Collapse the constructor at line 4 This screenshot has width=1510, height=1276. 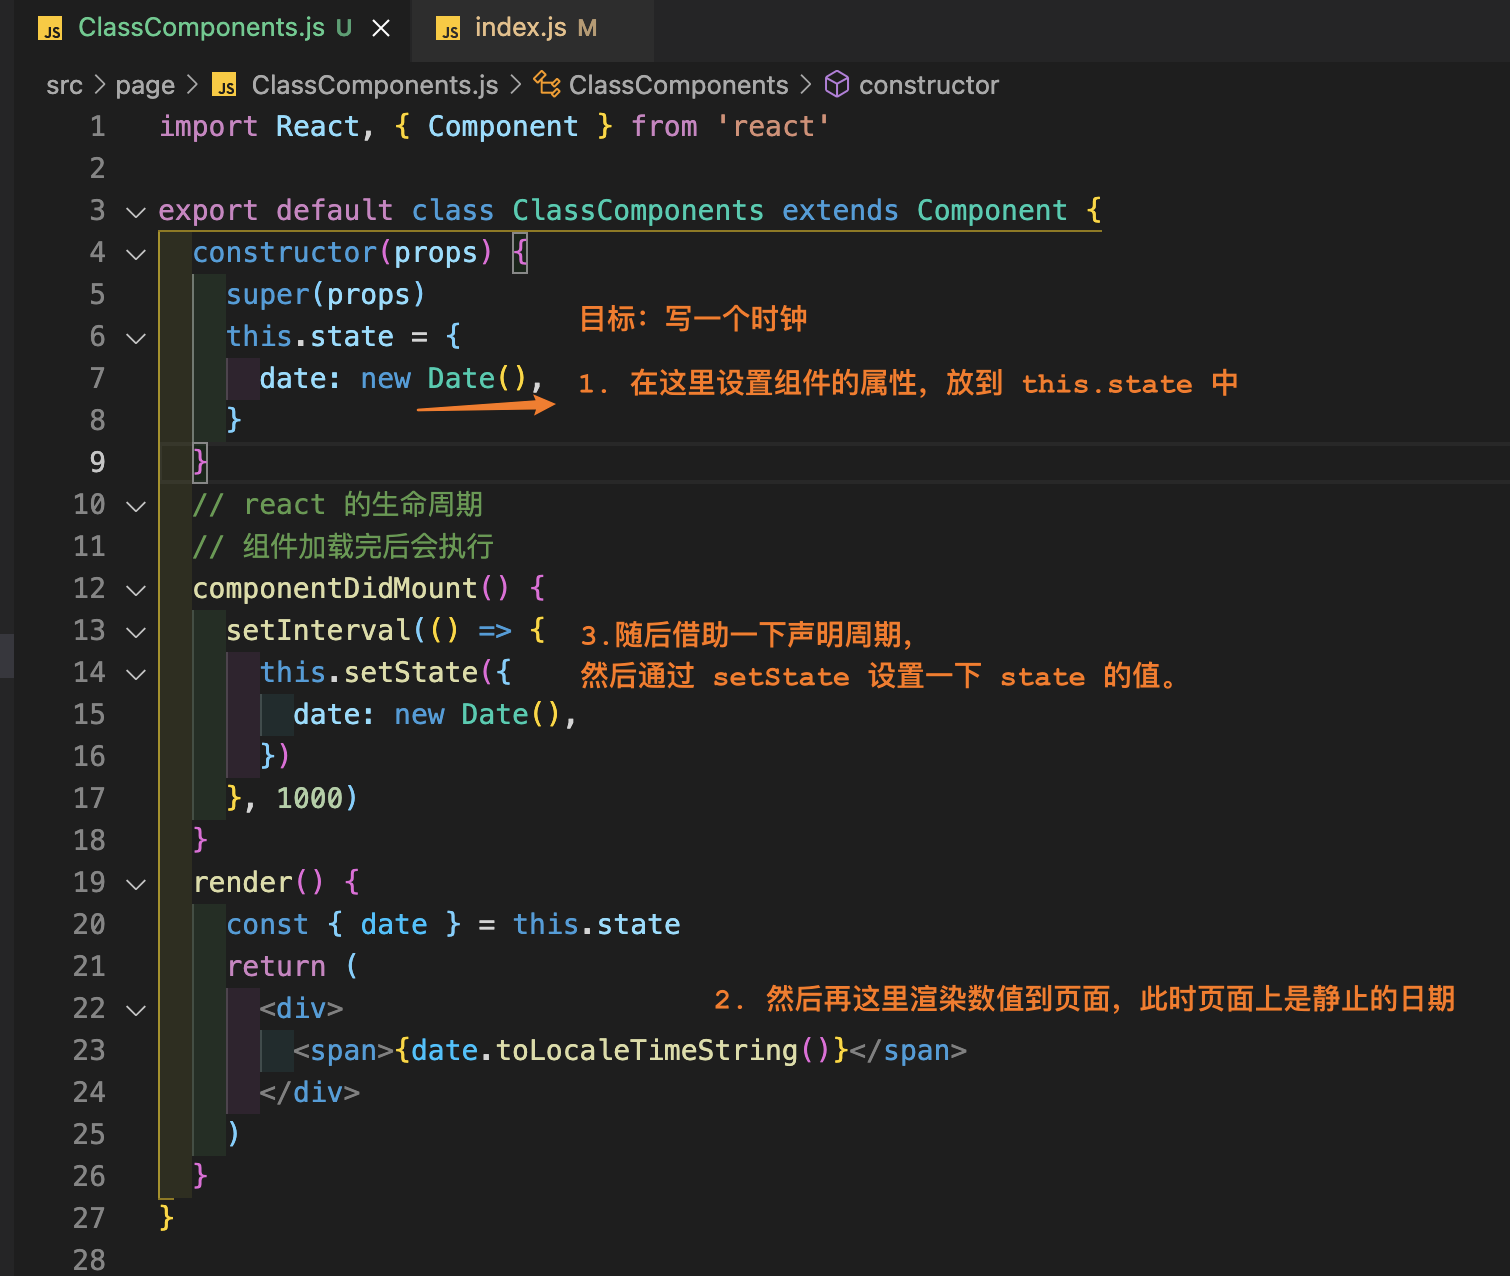click(x=136, y=253)
